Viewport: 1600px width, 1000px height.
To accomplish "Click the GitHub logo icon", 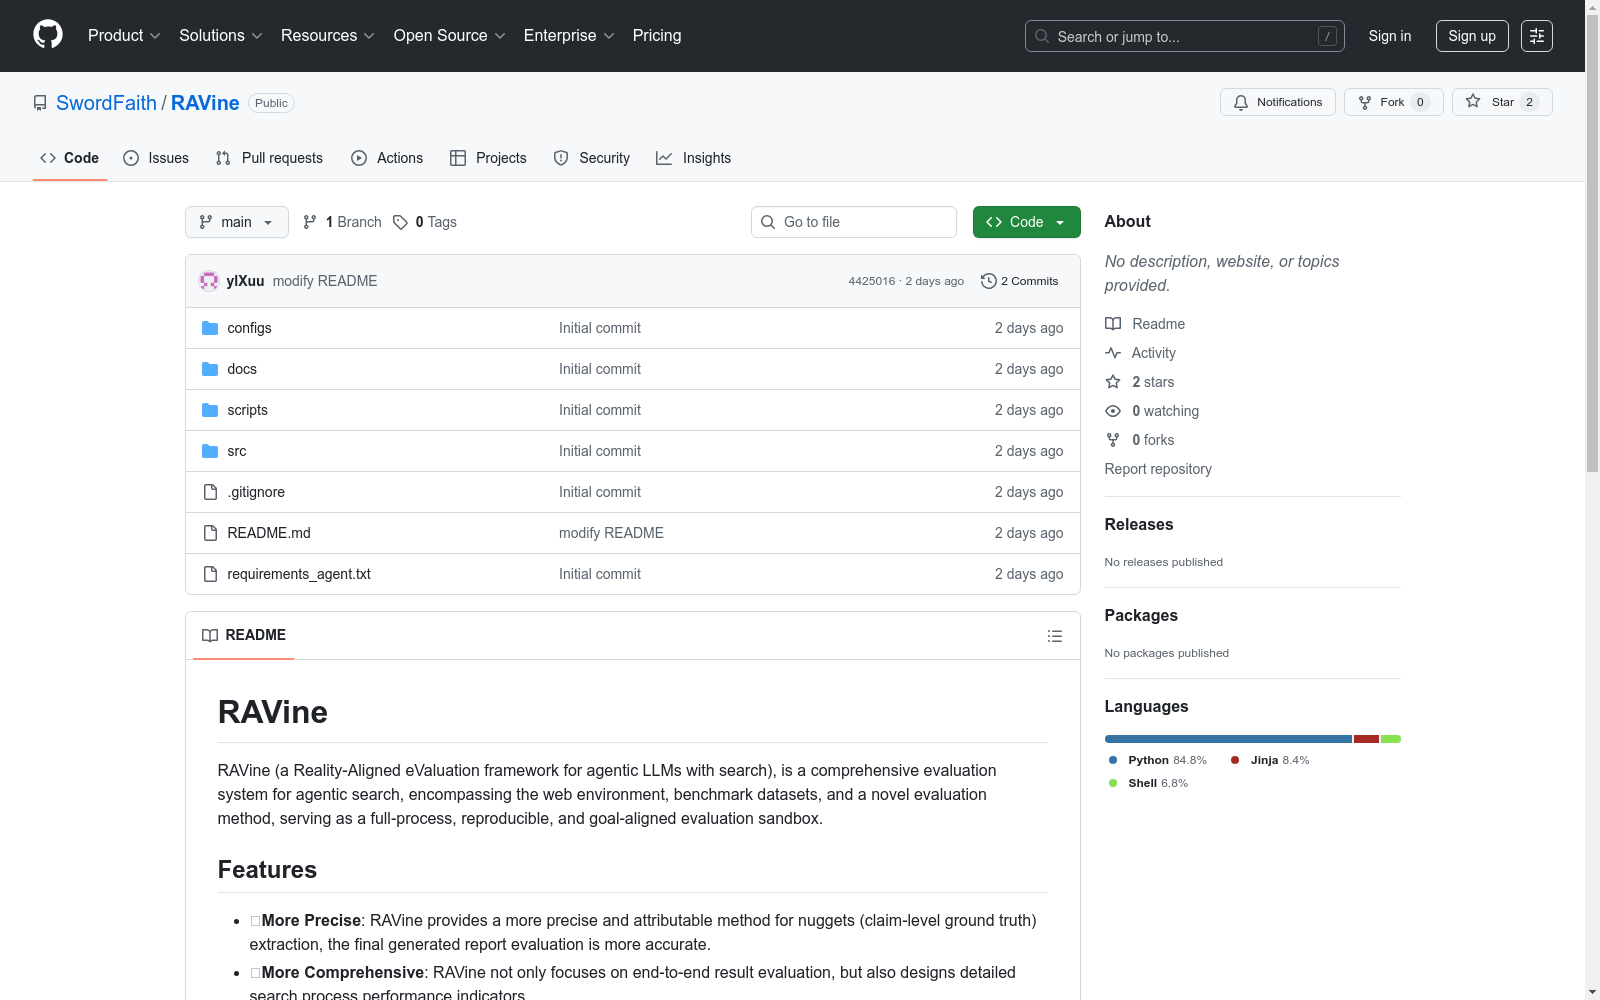I will [x=48, y=35].
